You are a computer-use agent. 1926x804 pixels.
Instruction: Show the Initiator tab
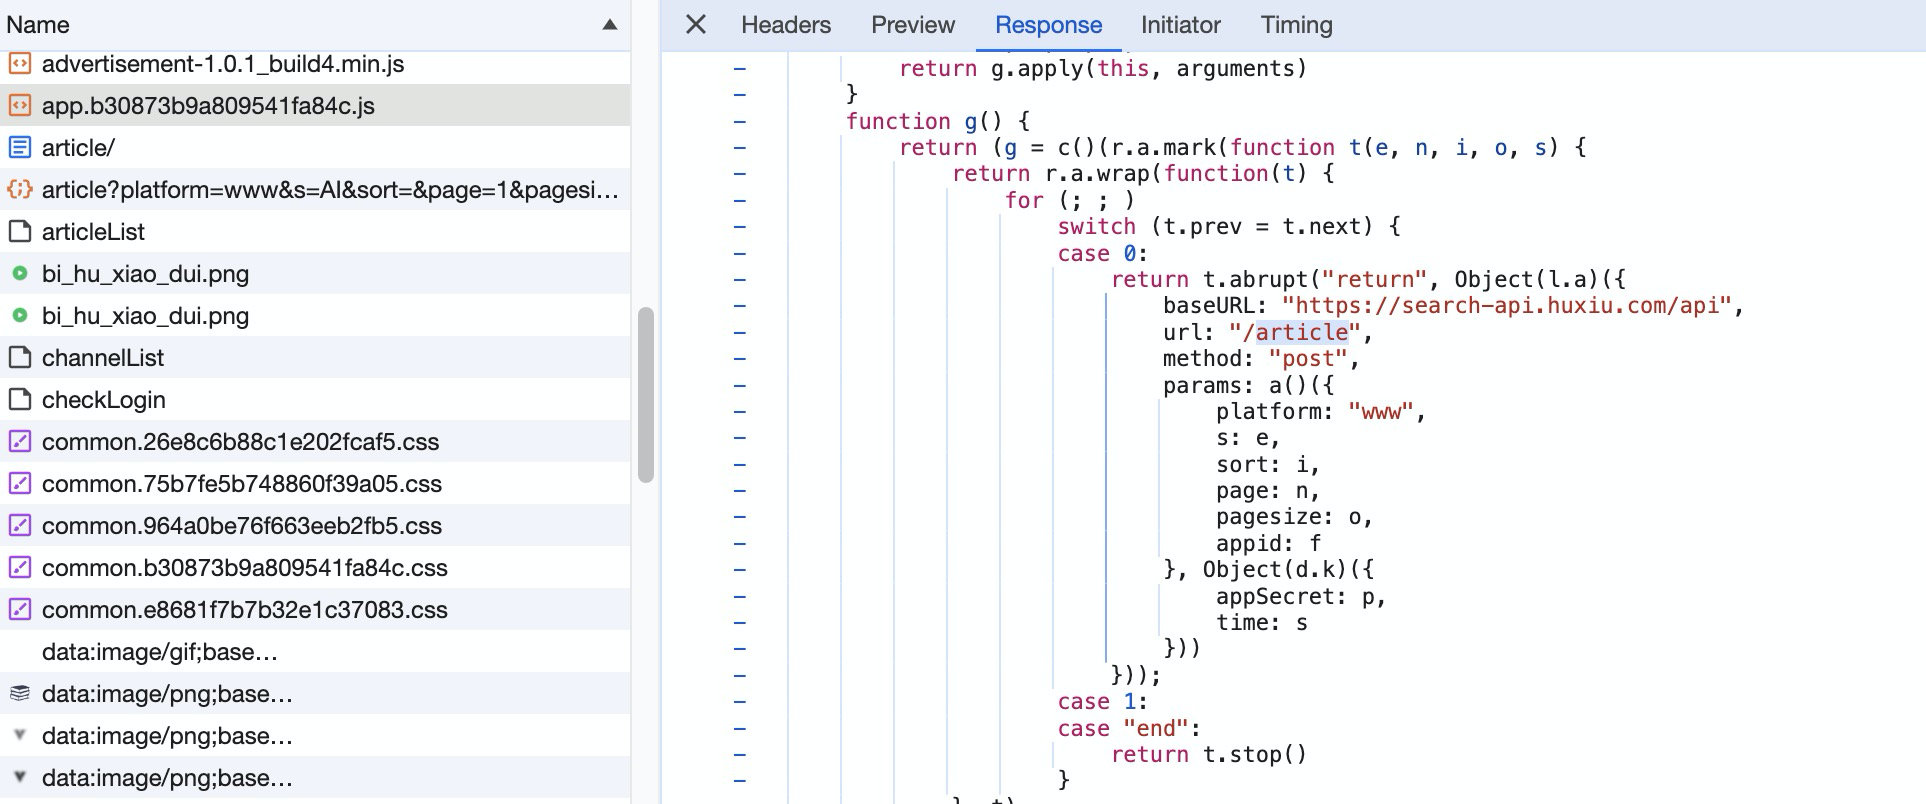[x=1181, y=25]
